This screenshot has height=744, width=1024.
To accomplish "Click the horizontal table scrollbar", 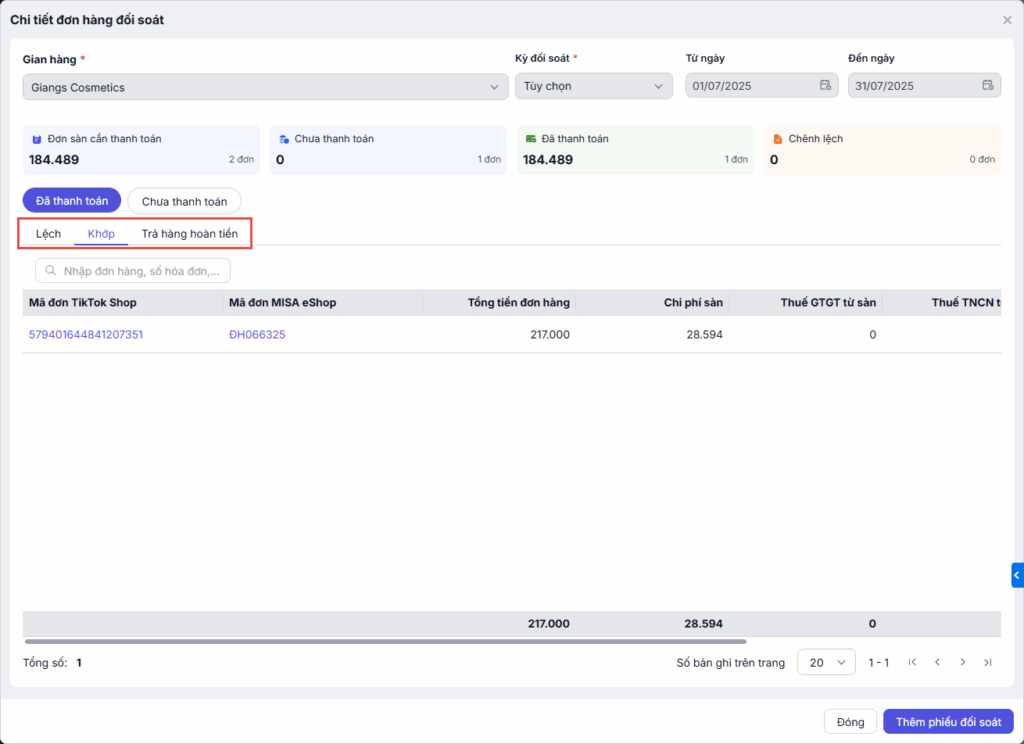I will [x=385, y=641].
